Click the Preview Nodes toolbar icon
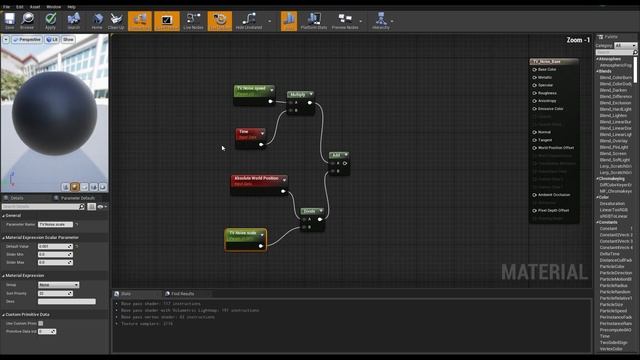Viewport: 640px width, 360px height. (345, 20)
